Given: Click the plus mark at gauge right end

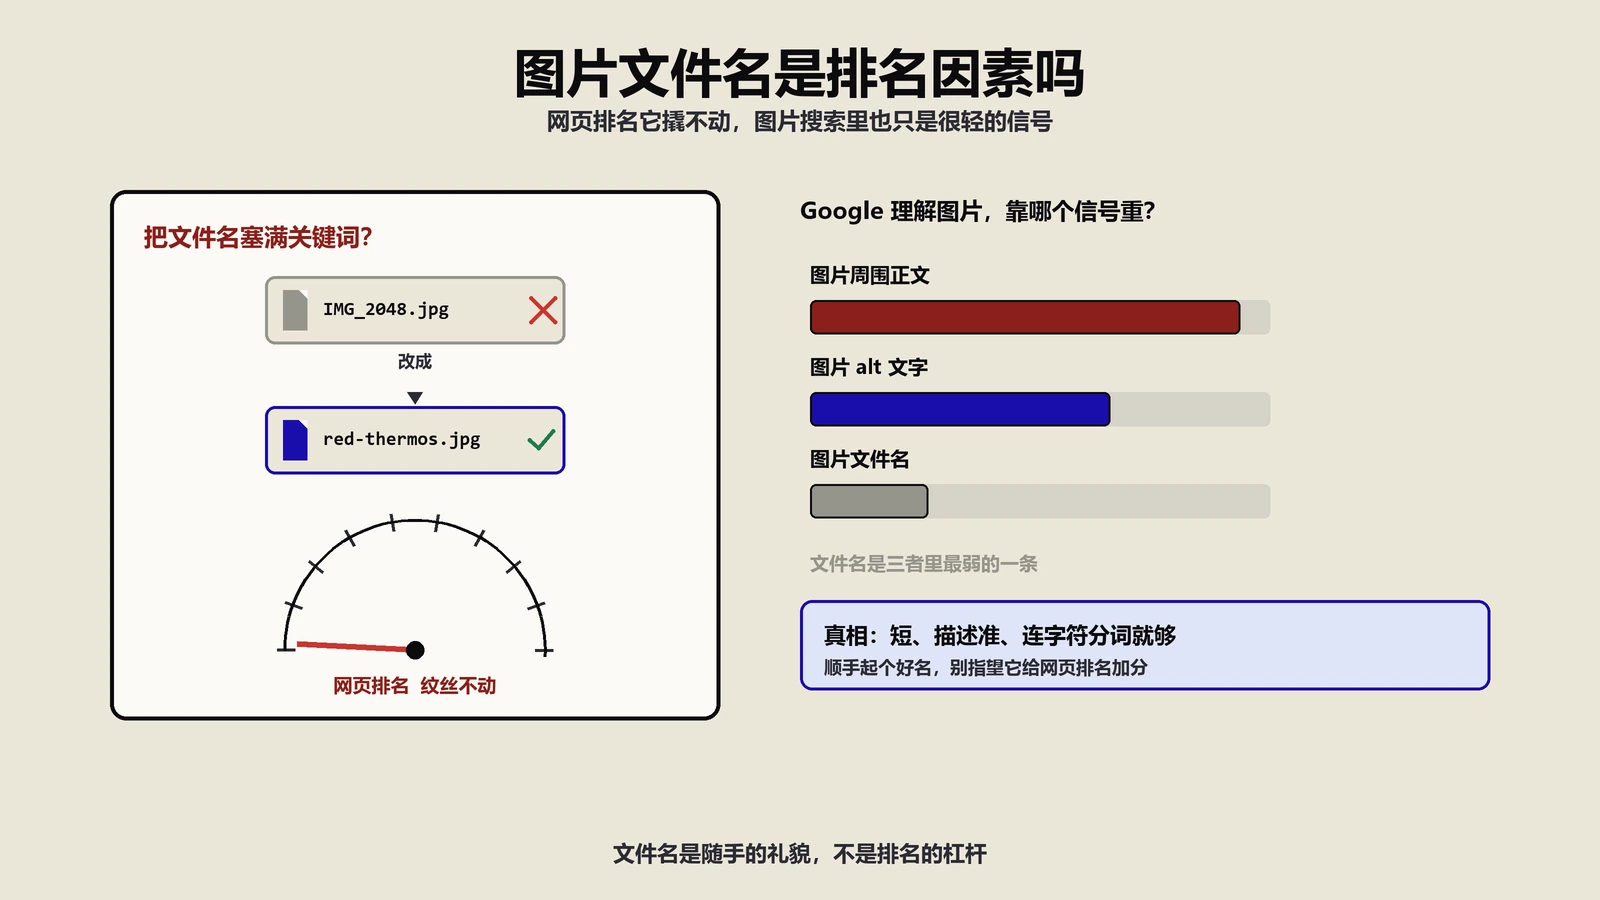Looking at the screenshot, I should (544, 651).
